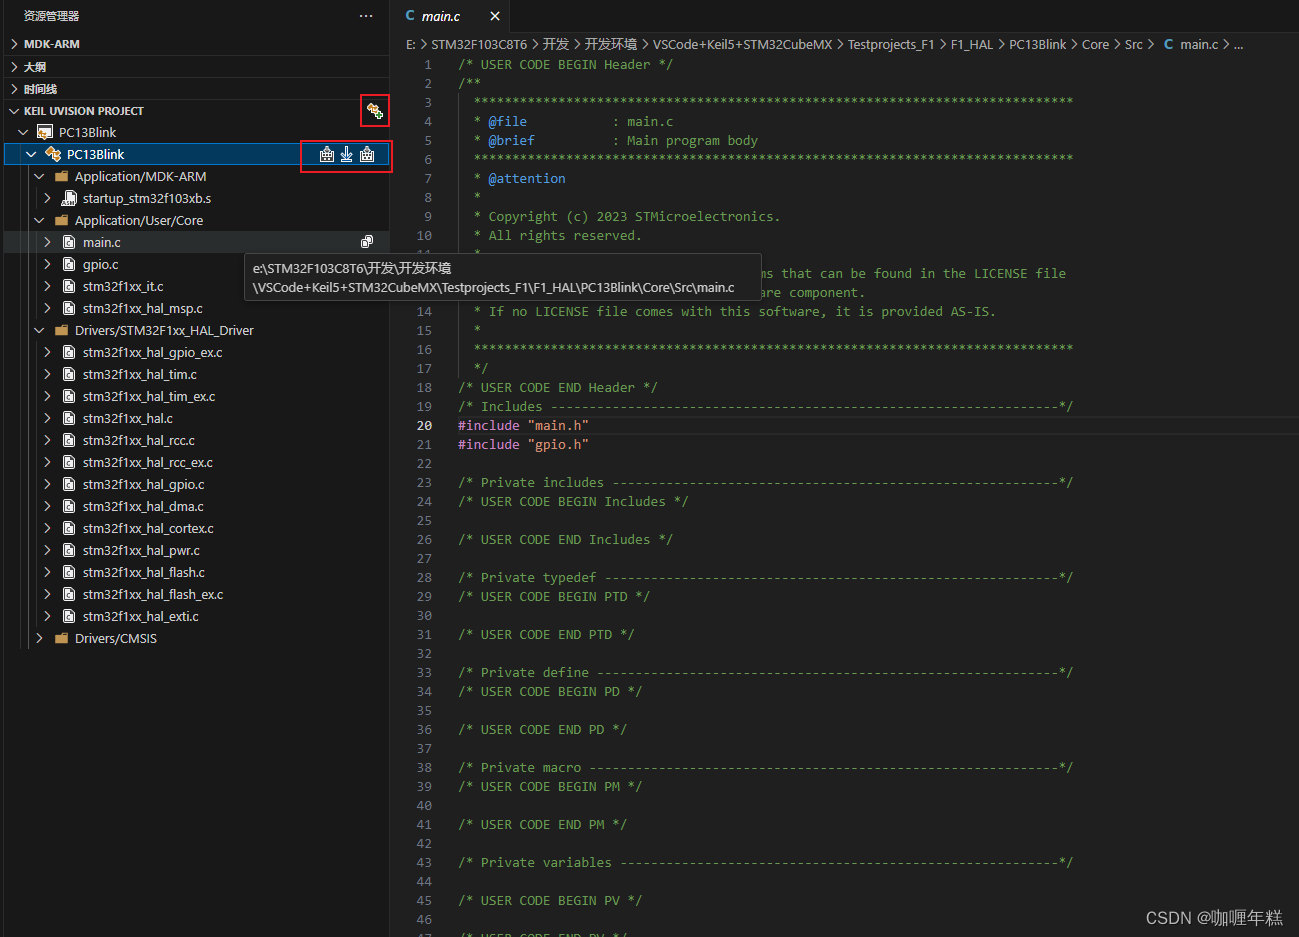Collapse the Application/MDK-ARM group

[x=39, y=176]
